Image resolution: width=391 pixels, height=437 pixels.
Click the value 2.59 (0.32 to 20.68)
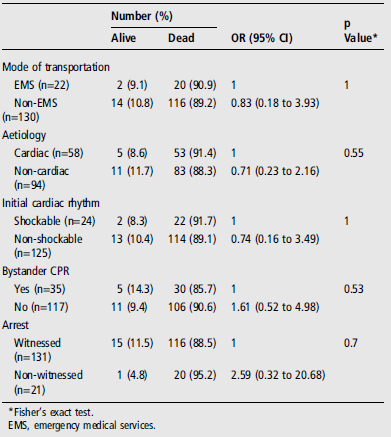click(x=278, y=375)
